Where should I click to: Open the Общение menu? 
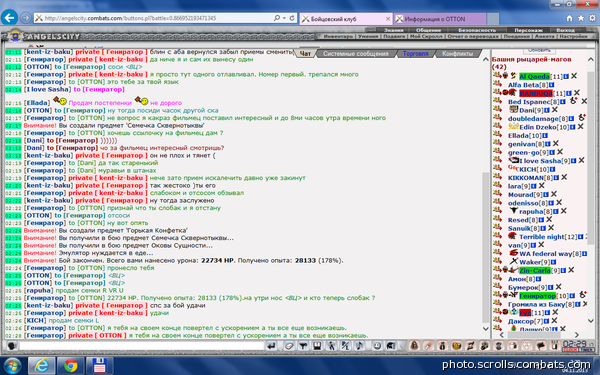[x=428, y=30]
